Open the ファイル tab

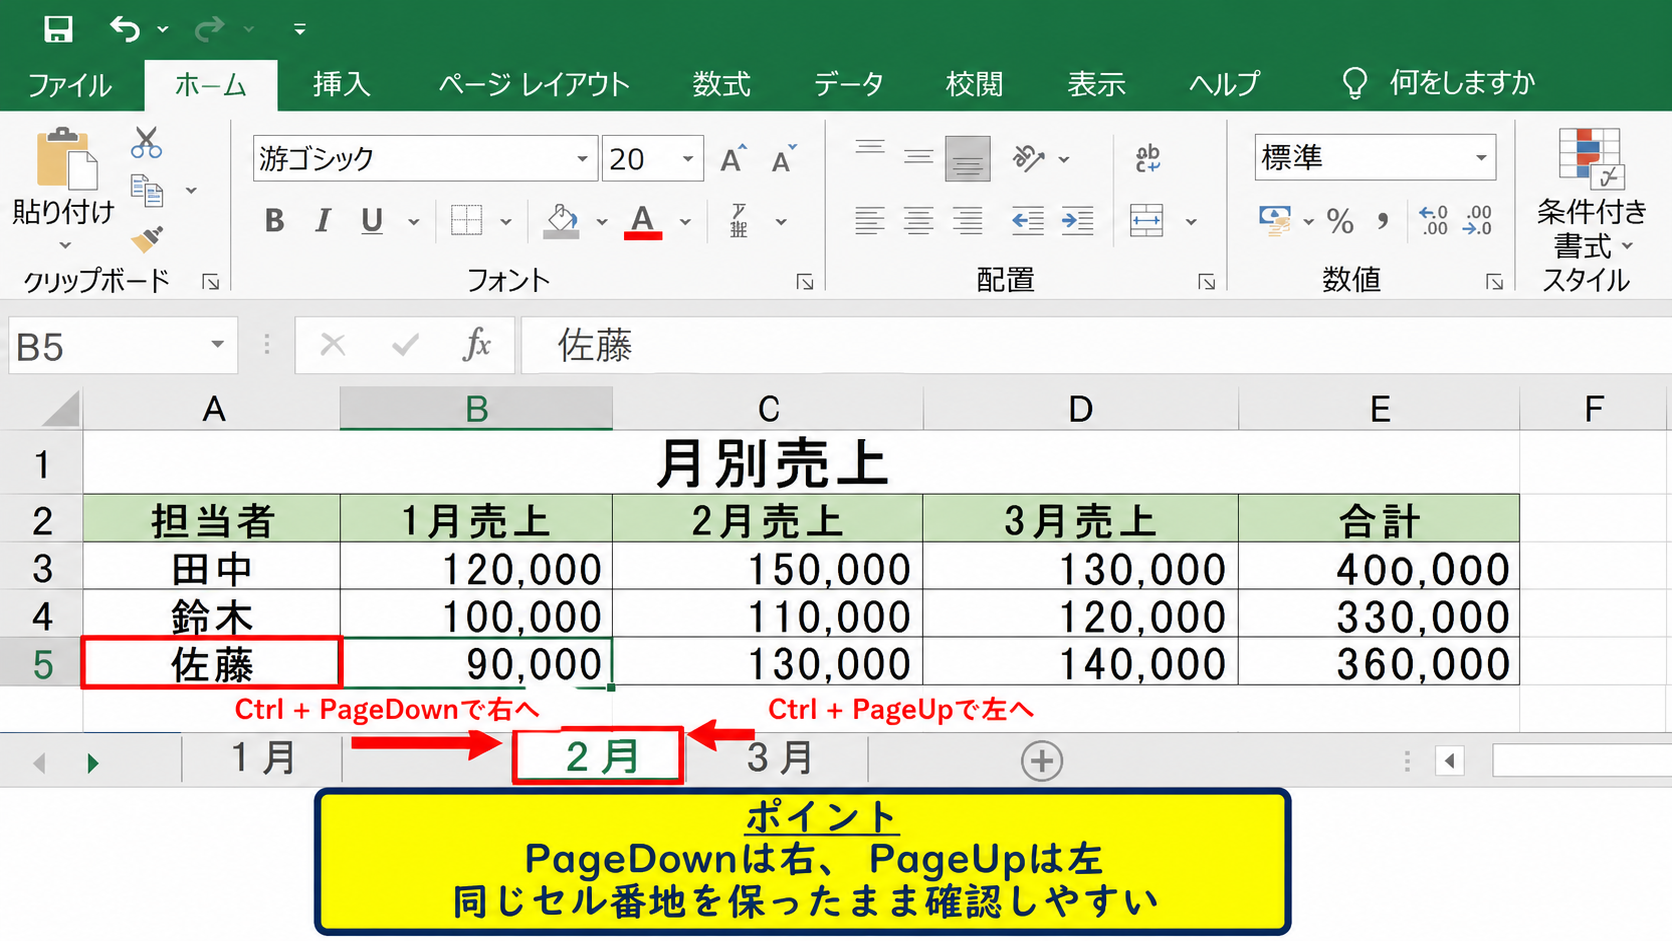[70, 85]
